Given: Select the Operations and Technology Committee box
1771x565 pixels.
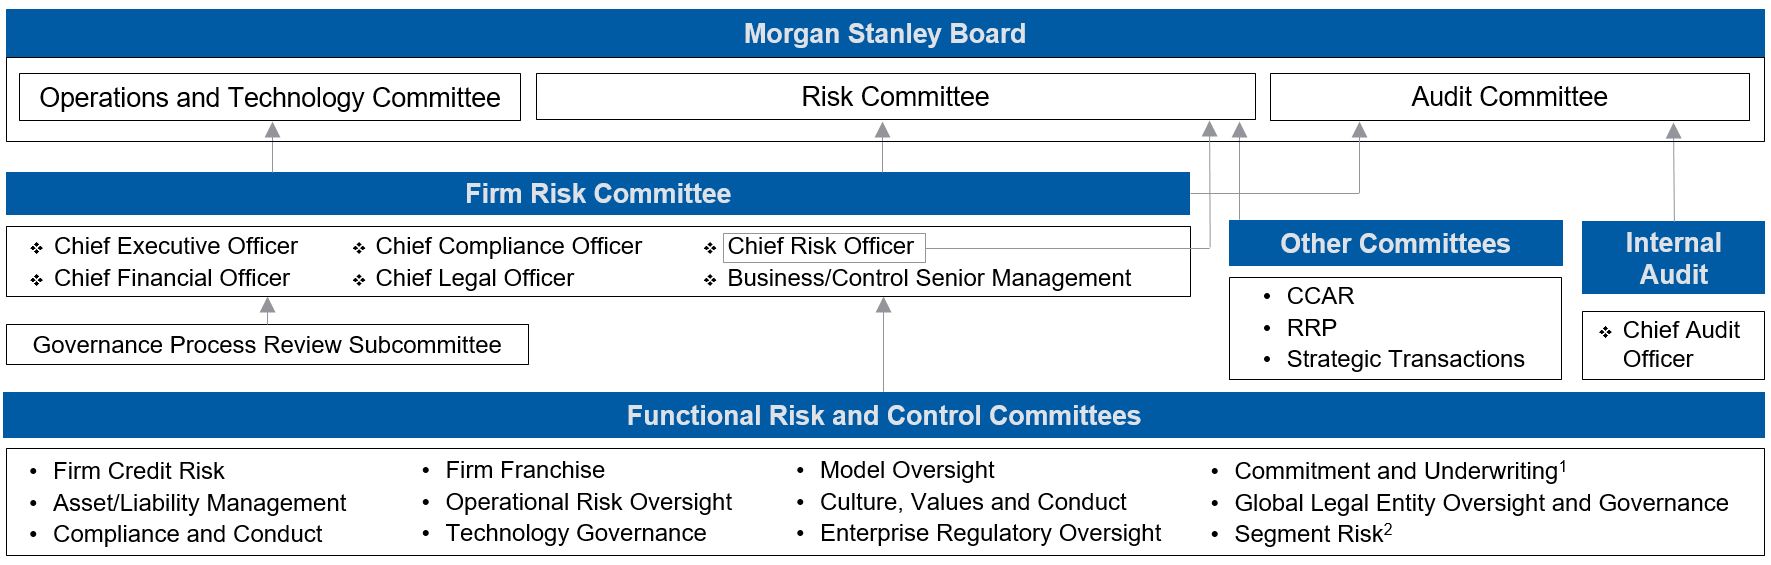Looking at the screenshot, I should pyautogui.click(x=270, y=97).
